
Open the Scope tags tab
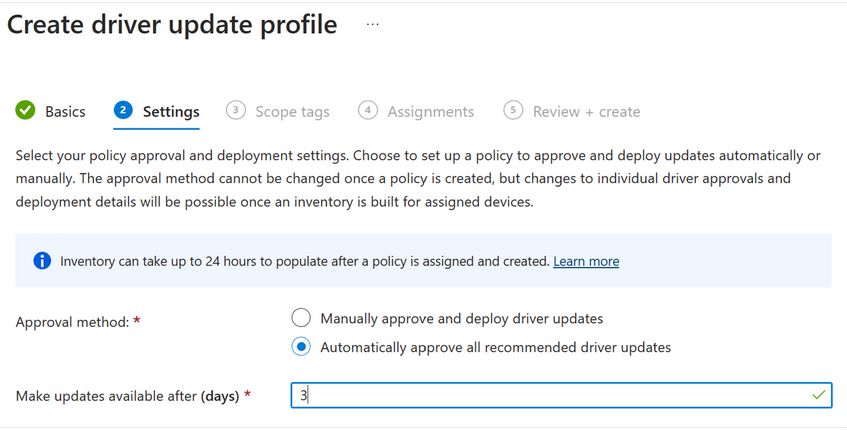(292, 112)
